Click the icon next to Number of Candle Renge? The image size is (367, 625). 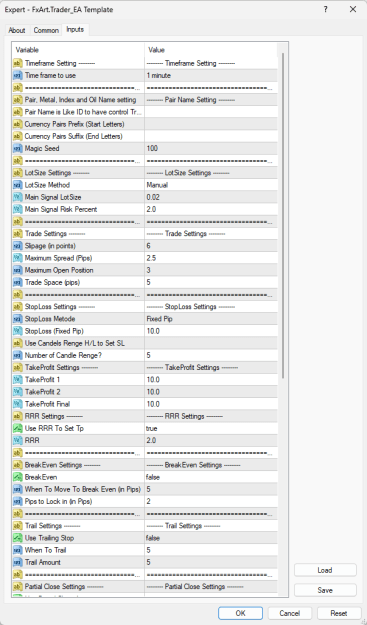click(18, 355)
